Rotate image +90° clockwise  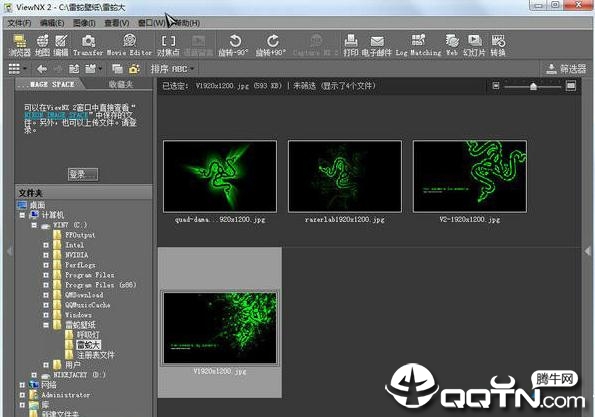tap(271, 45)
